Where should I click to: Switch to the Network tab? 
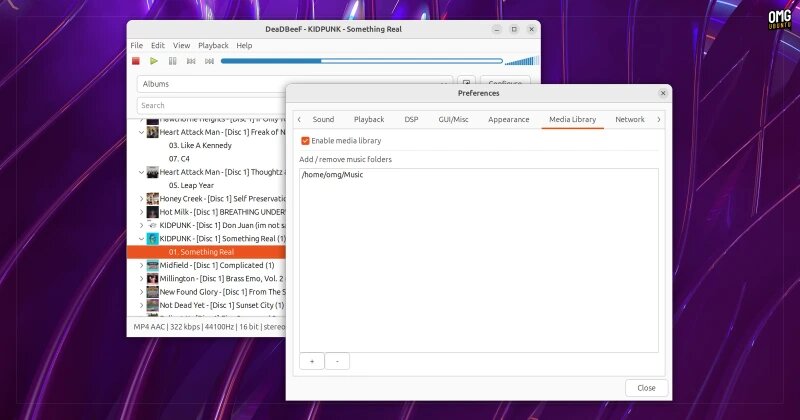[630, 119]
